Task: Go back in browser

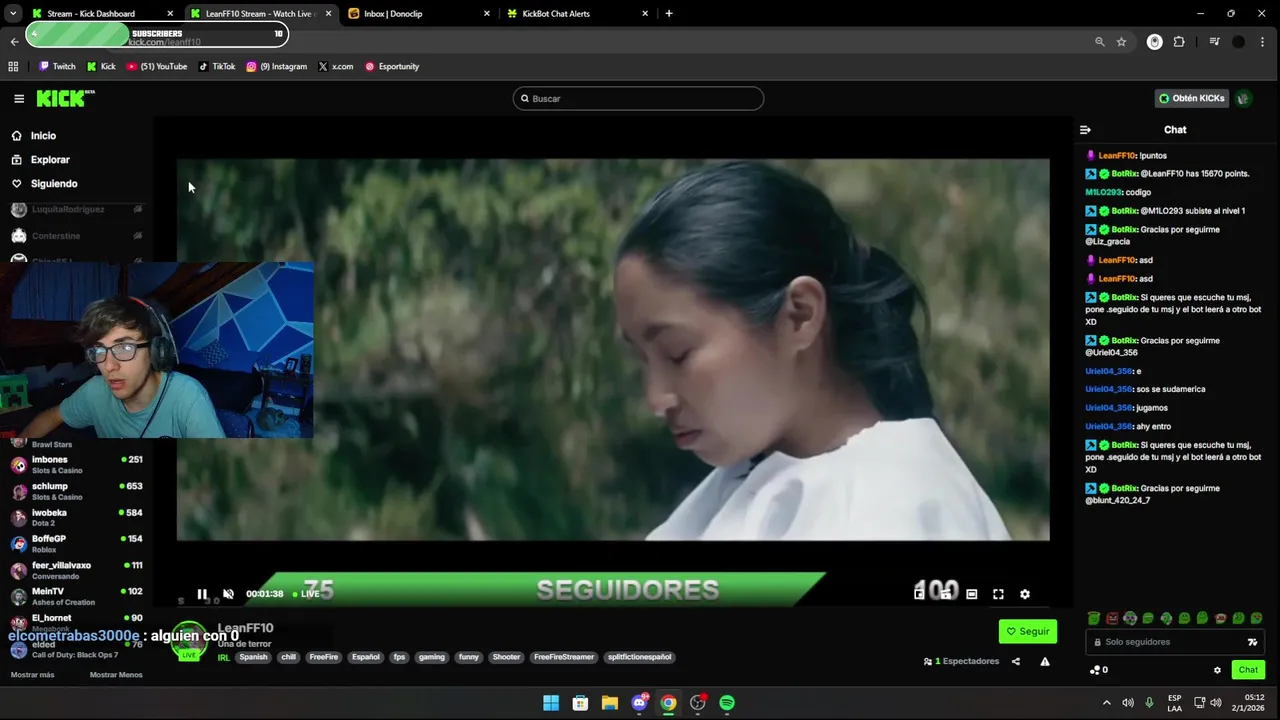Action: pyautogui.click(x=14, y=42)
